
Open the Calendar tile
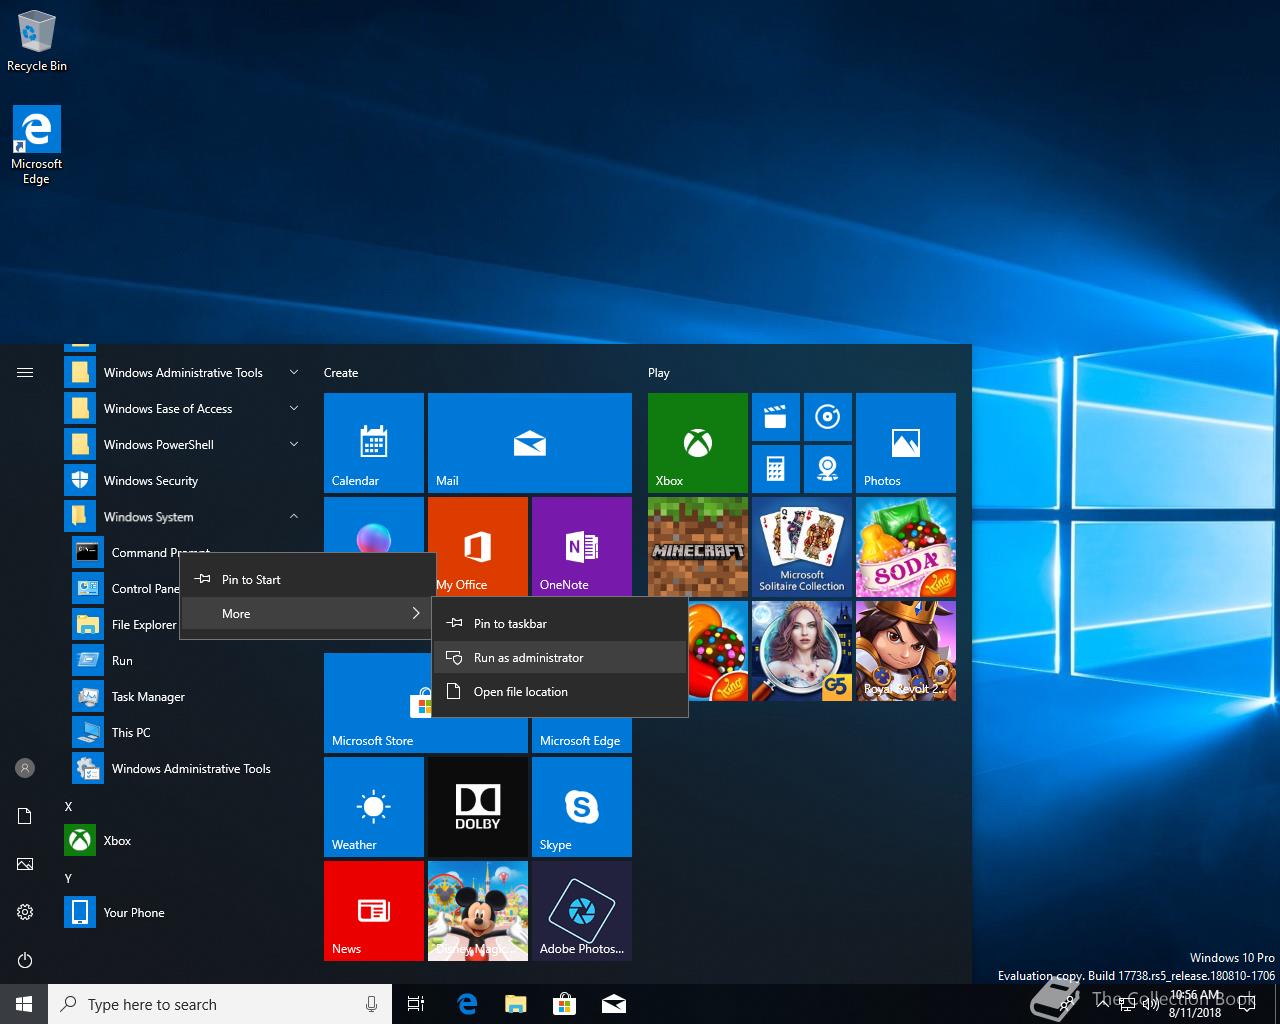374,443
